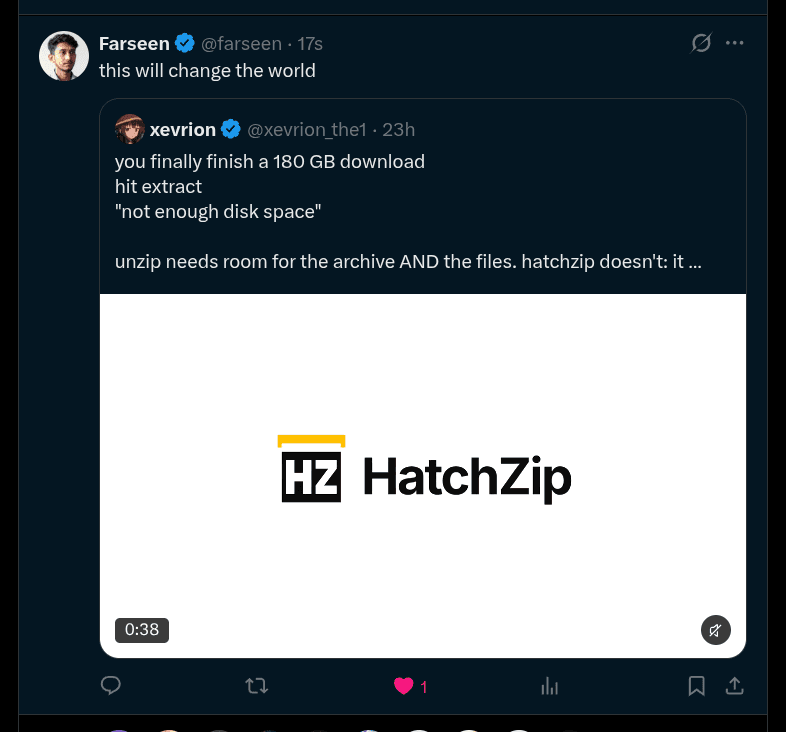Unmute the HatchZip video

[715, 630]
